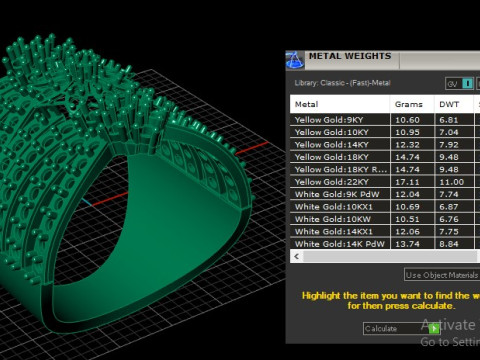Select the Yellow Gold:14KY row
Viewport: 480px width, 360px height.
[385, 145]
